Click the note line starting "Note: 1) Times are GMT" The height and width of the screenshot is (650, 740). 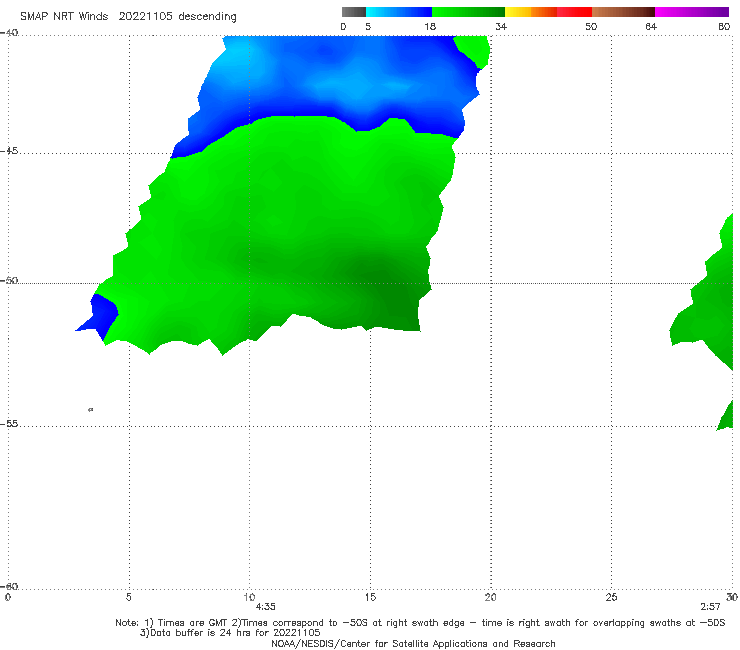click(x=420, y=623)
